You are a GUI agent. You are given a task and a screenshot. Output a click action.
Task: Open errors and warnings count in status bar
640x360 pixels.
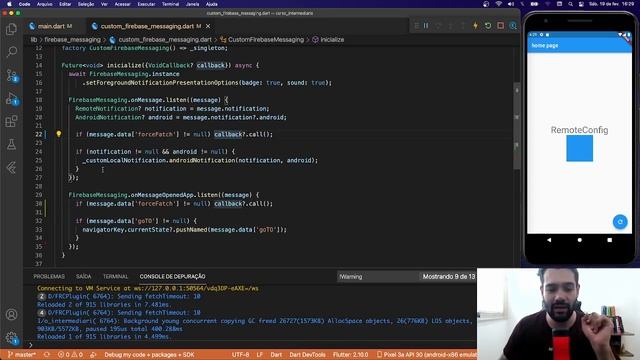click(x=70, y=355)
